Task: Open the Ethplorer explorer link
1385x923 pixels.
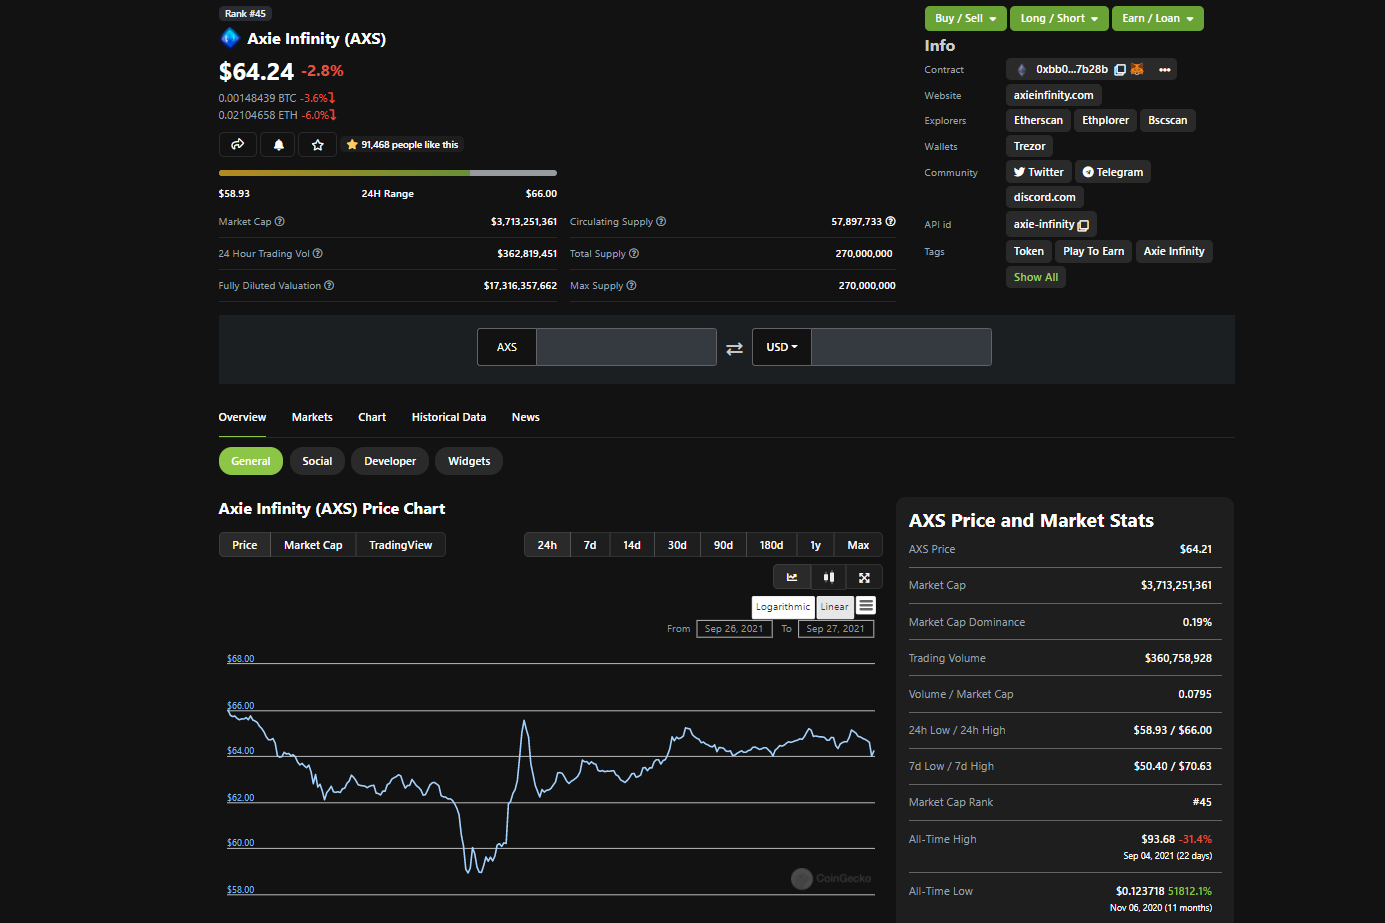Action: click(1105, 120)
